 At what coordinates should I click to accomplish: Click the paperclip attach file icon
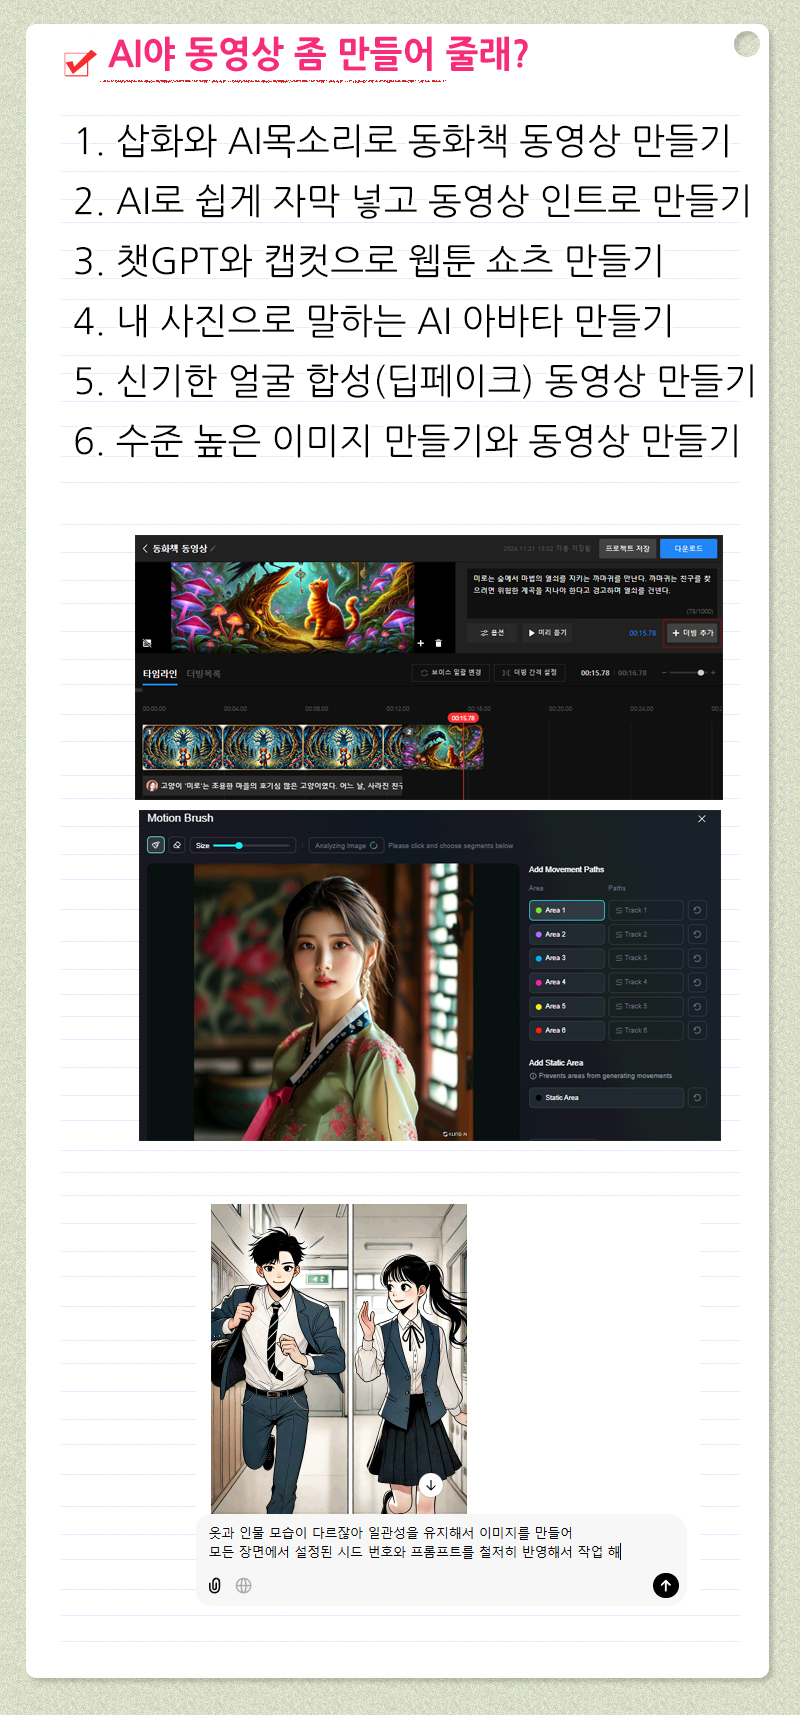pyautogui.click(x=214, y=1585)
